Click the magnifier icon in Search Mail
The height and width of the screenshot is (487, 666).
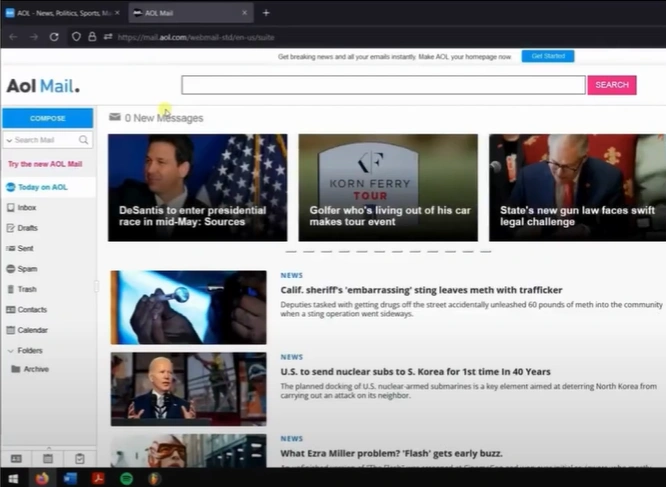pyautogui.click(x=84, y=140)
